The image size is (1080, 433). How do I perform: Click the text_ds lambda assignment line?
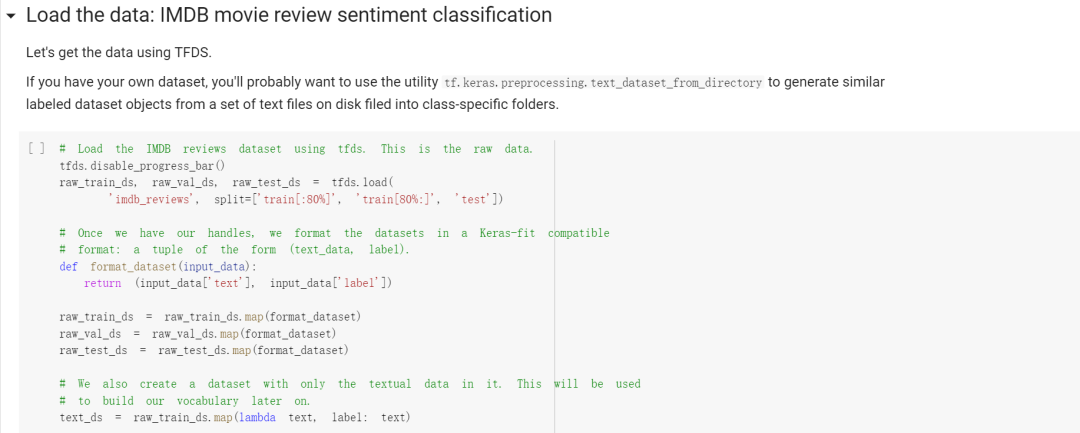(x=235, y=417)
